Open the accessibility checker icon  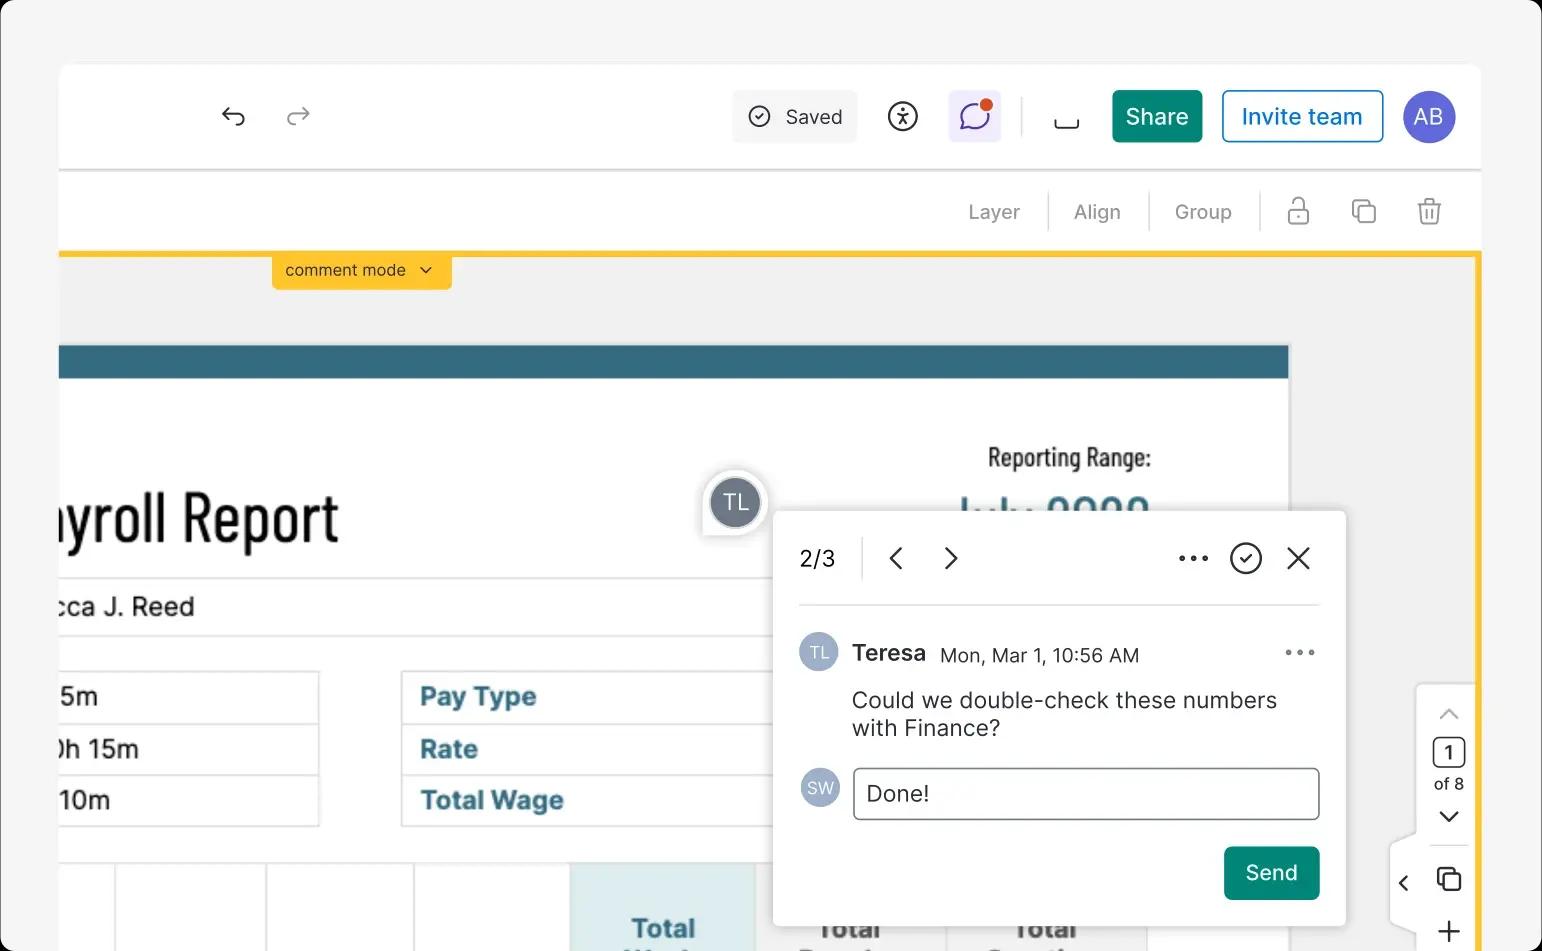903,117
